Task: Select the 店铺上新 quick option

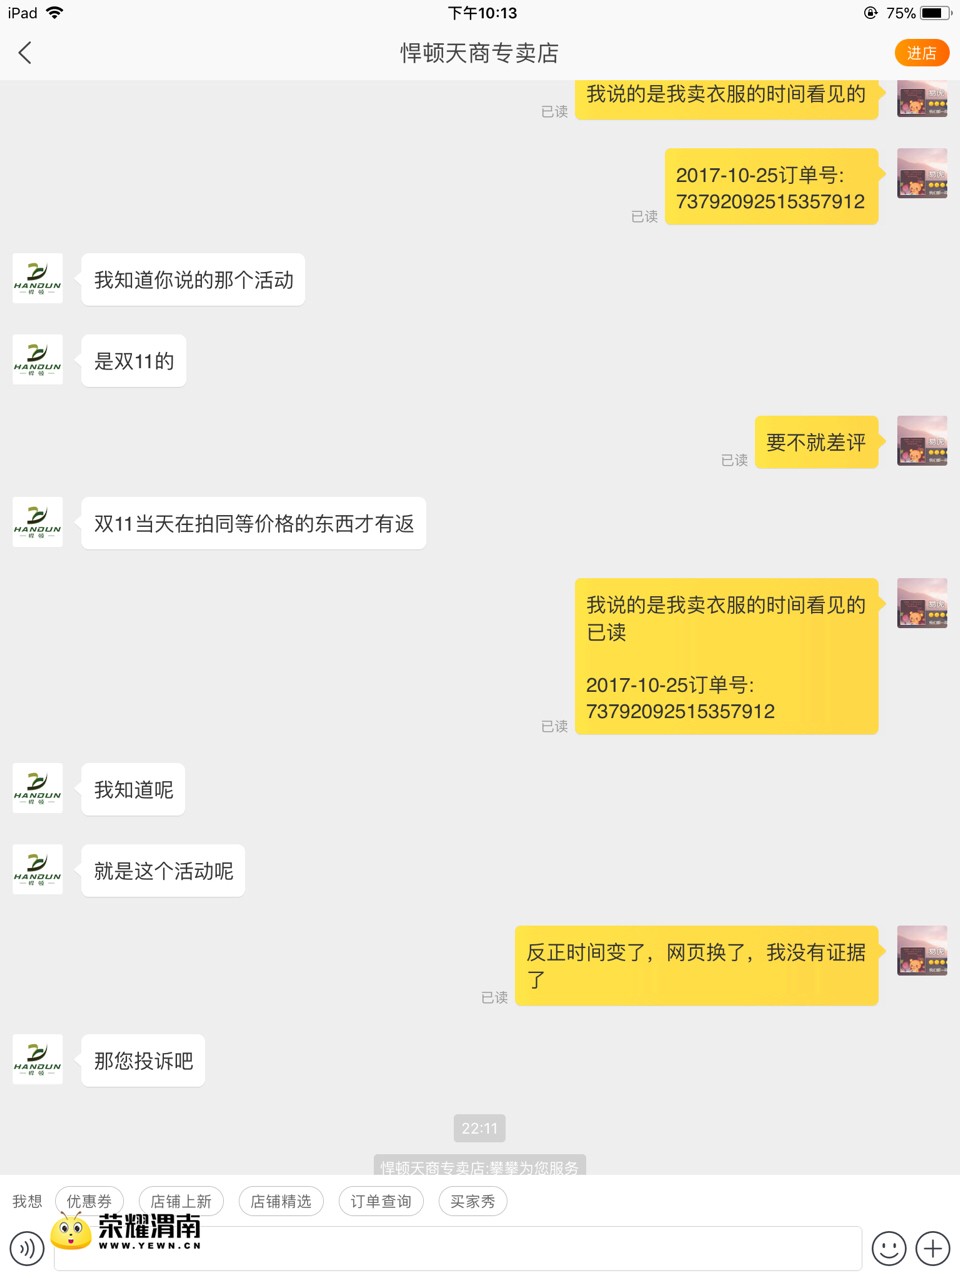Action: tap(181, 1201)
